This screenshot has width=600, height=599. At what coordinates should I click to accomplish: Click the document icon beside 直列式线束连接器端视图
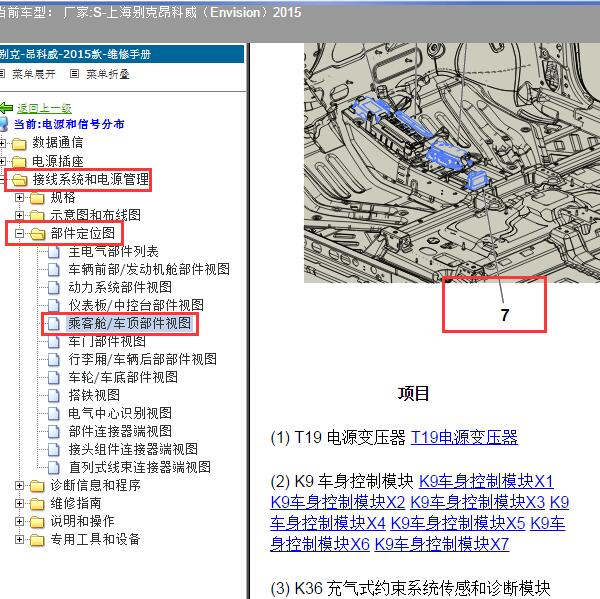54,468
